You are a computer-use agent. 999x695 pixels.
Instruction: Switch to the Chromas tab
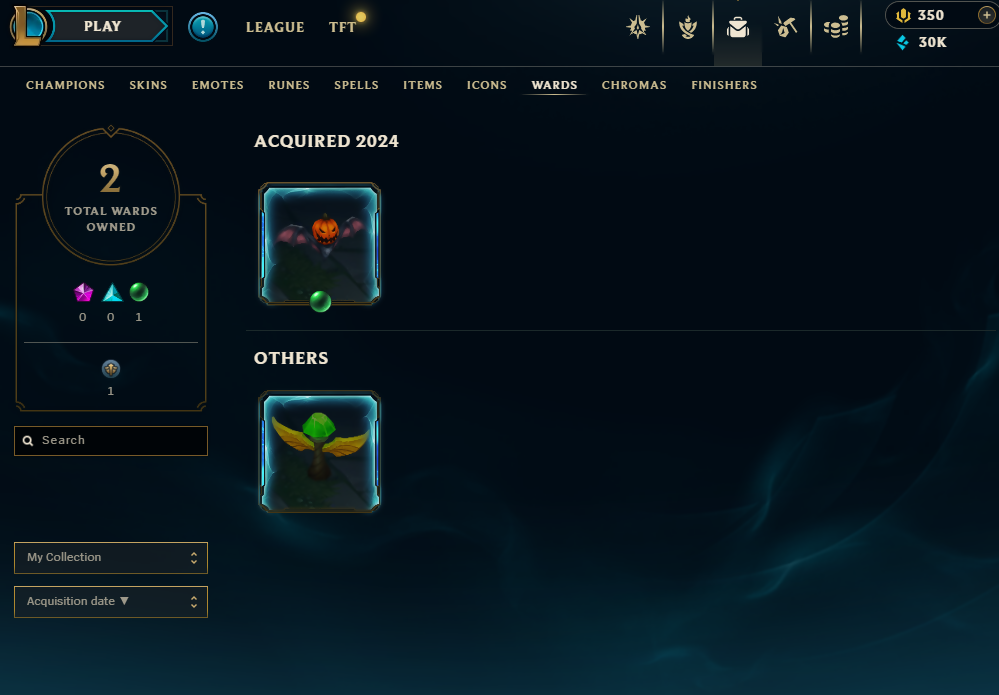(634, 85)
